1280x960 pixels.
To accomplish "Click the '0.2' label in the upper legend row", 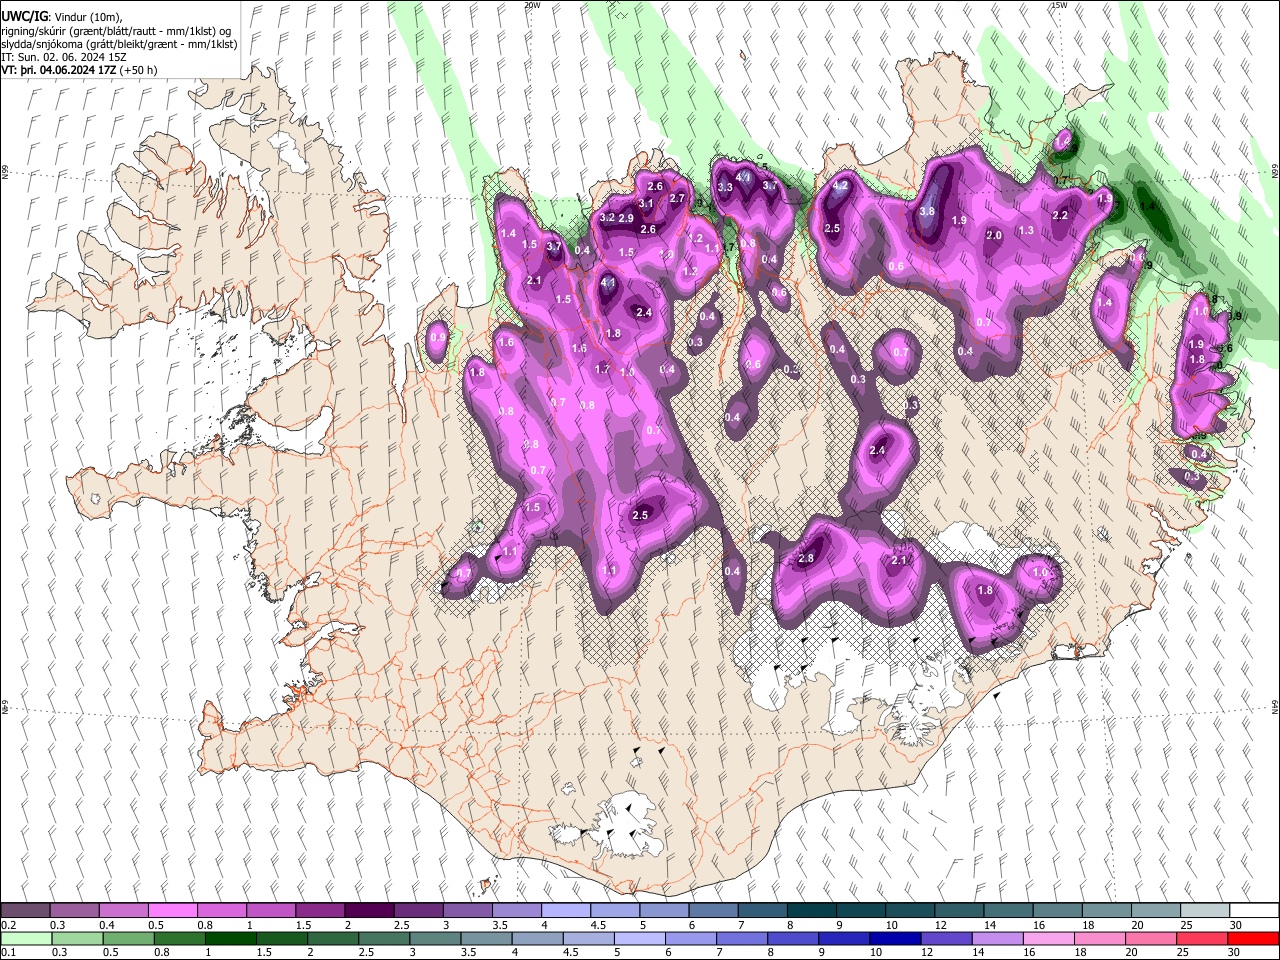I will tap(10, 925).
